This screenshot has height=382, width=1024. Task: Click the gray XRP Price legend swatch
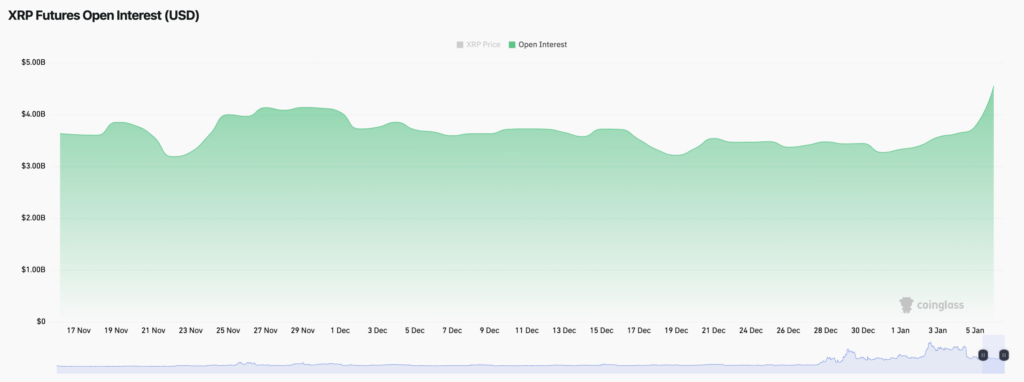[460, 44]
